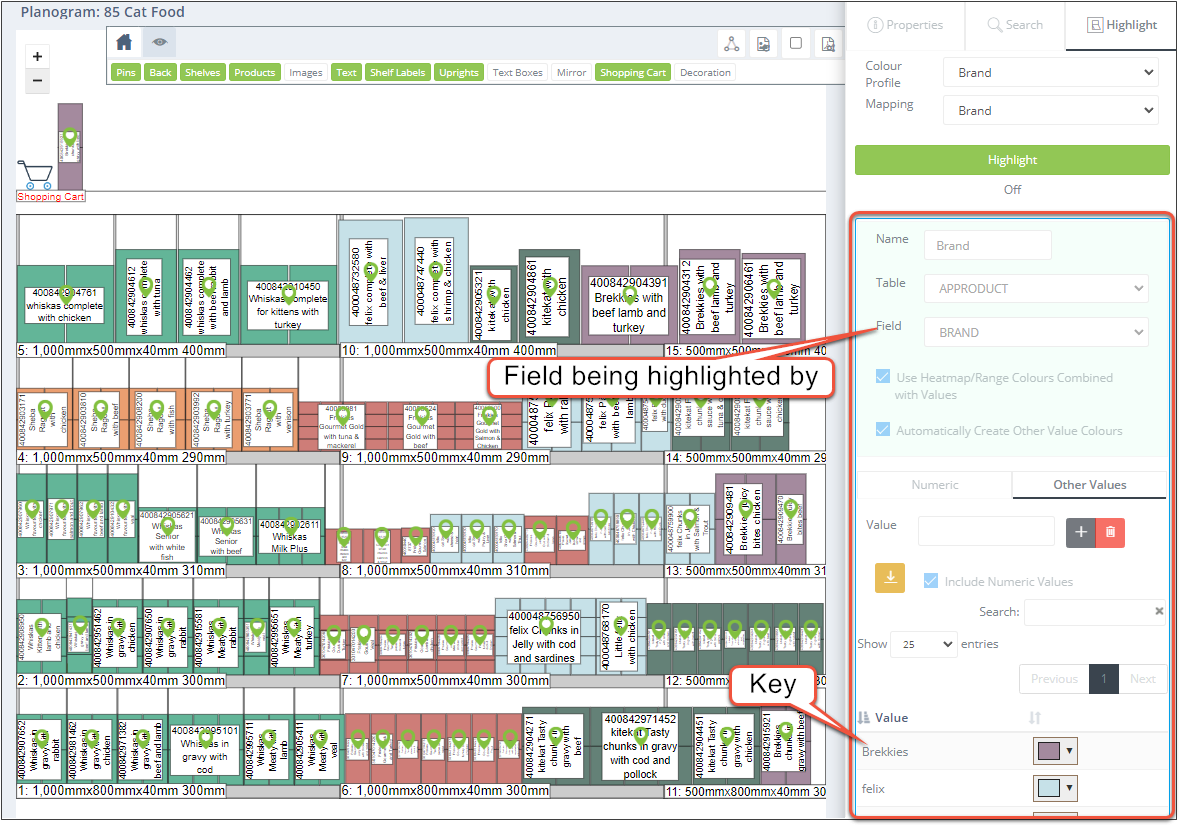Image resolution: width=1182 pixels, height=828 pixels.
Task: Click the empty square icon in toolbar
Action: 795,44
